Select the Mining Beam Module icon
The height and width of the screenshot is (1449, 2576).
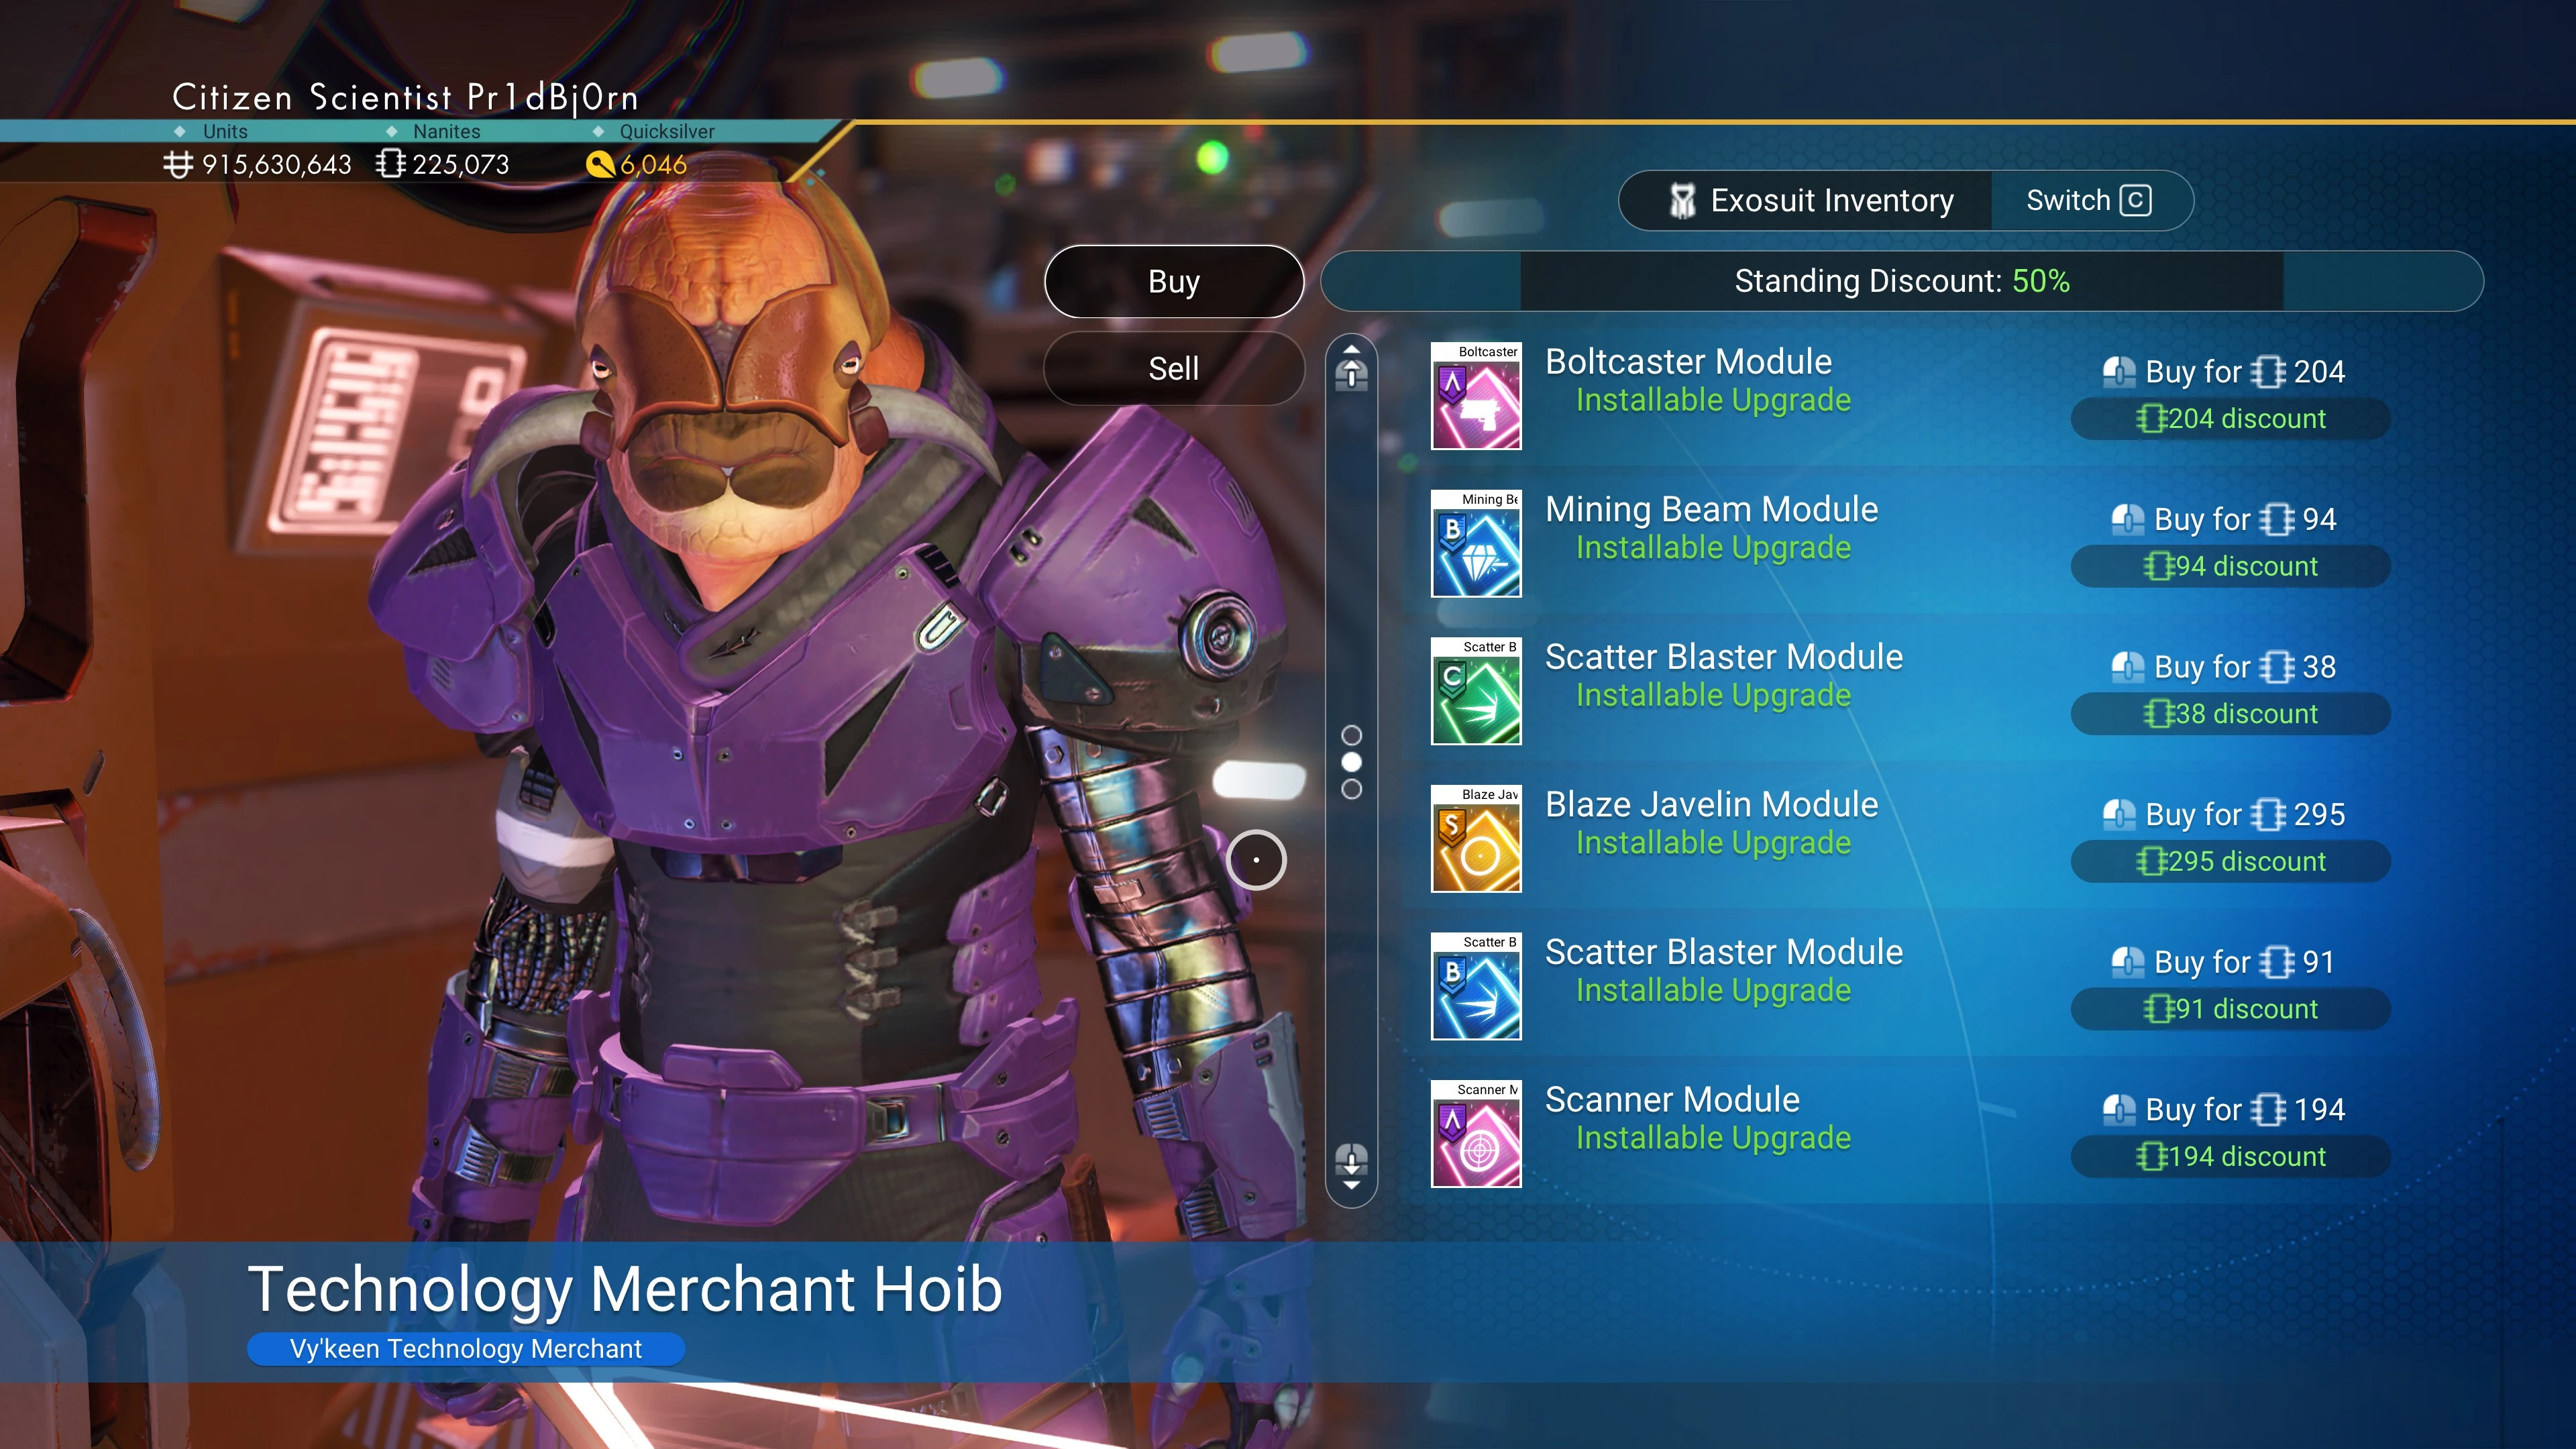point(1476,543)
